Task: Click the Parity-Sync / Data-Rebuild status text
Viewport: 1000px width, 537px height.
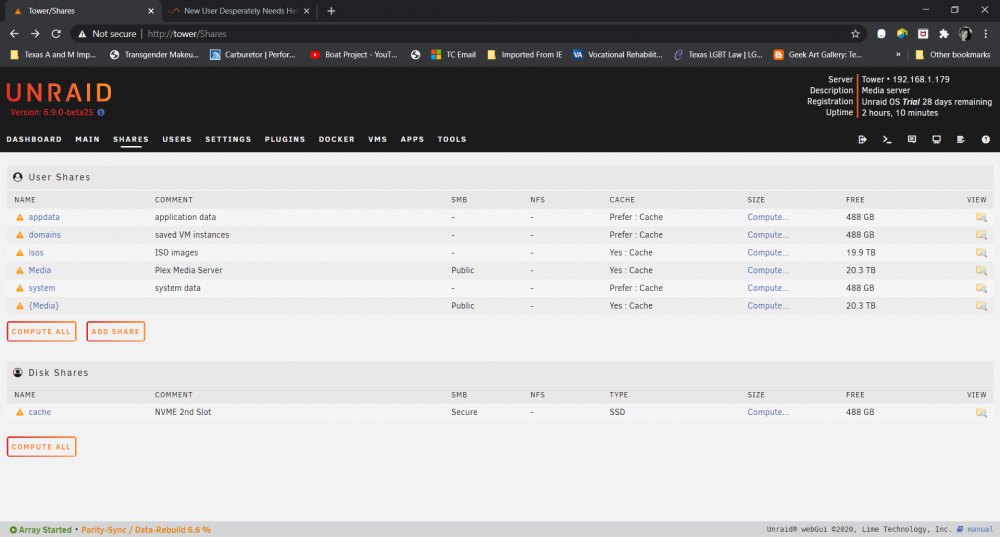Action: [x=146, y=530]
